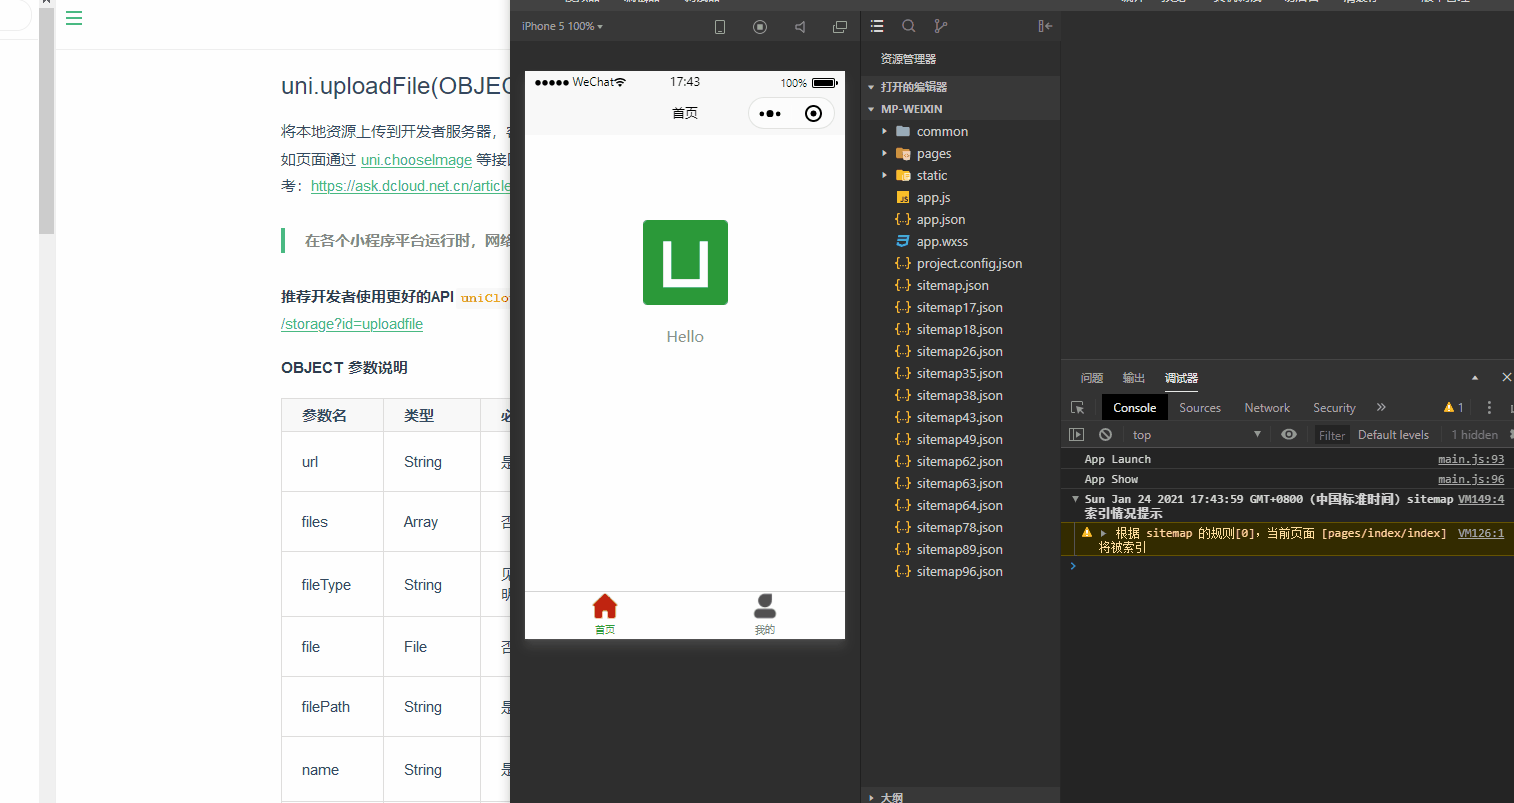Toggle the console sidebar icon
The image size is (1514, 803).
[x=1077, y=434]
